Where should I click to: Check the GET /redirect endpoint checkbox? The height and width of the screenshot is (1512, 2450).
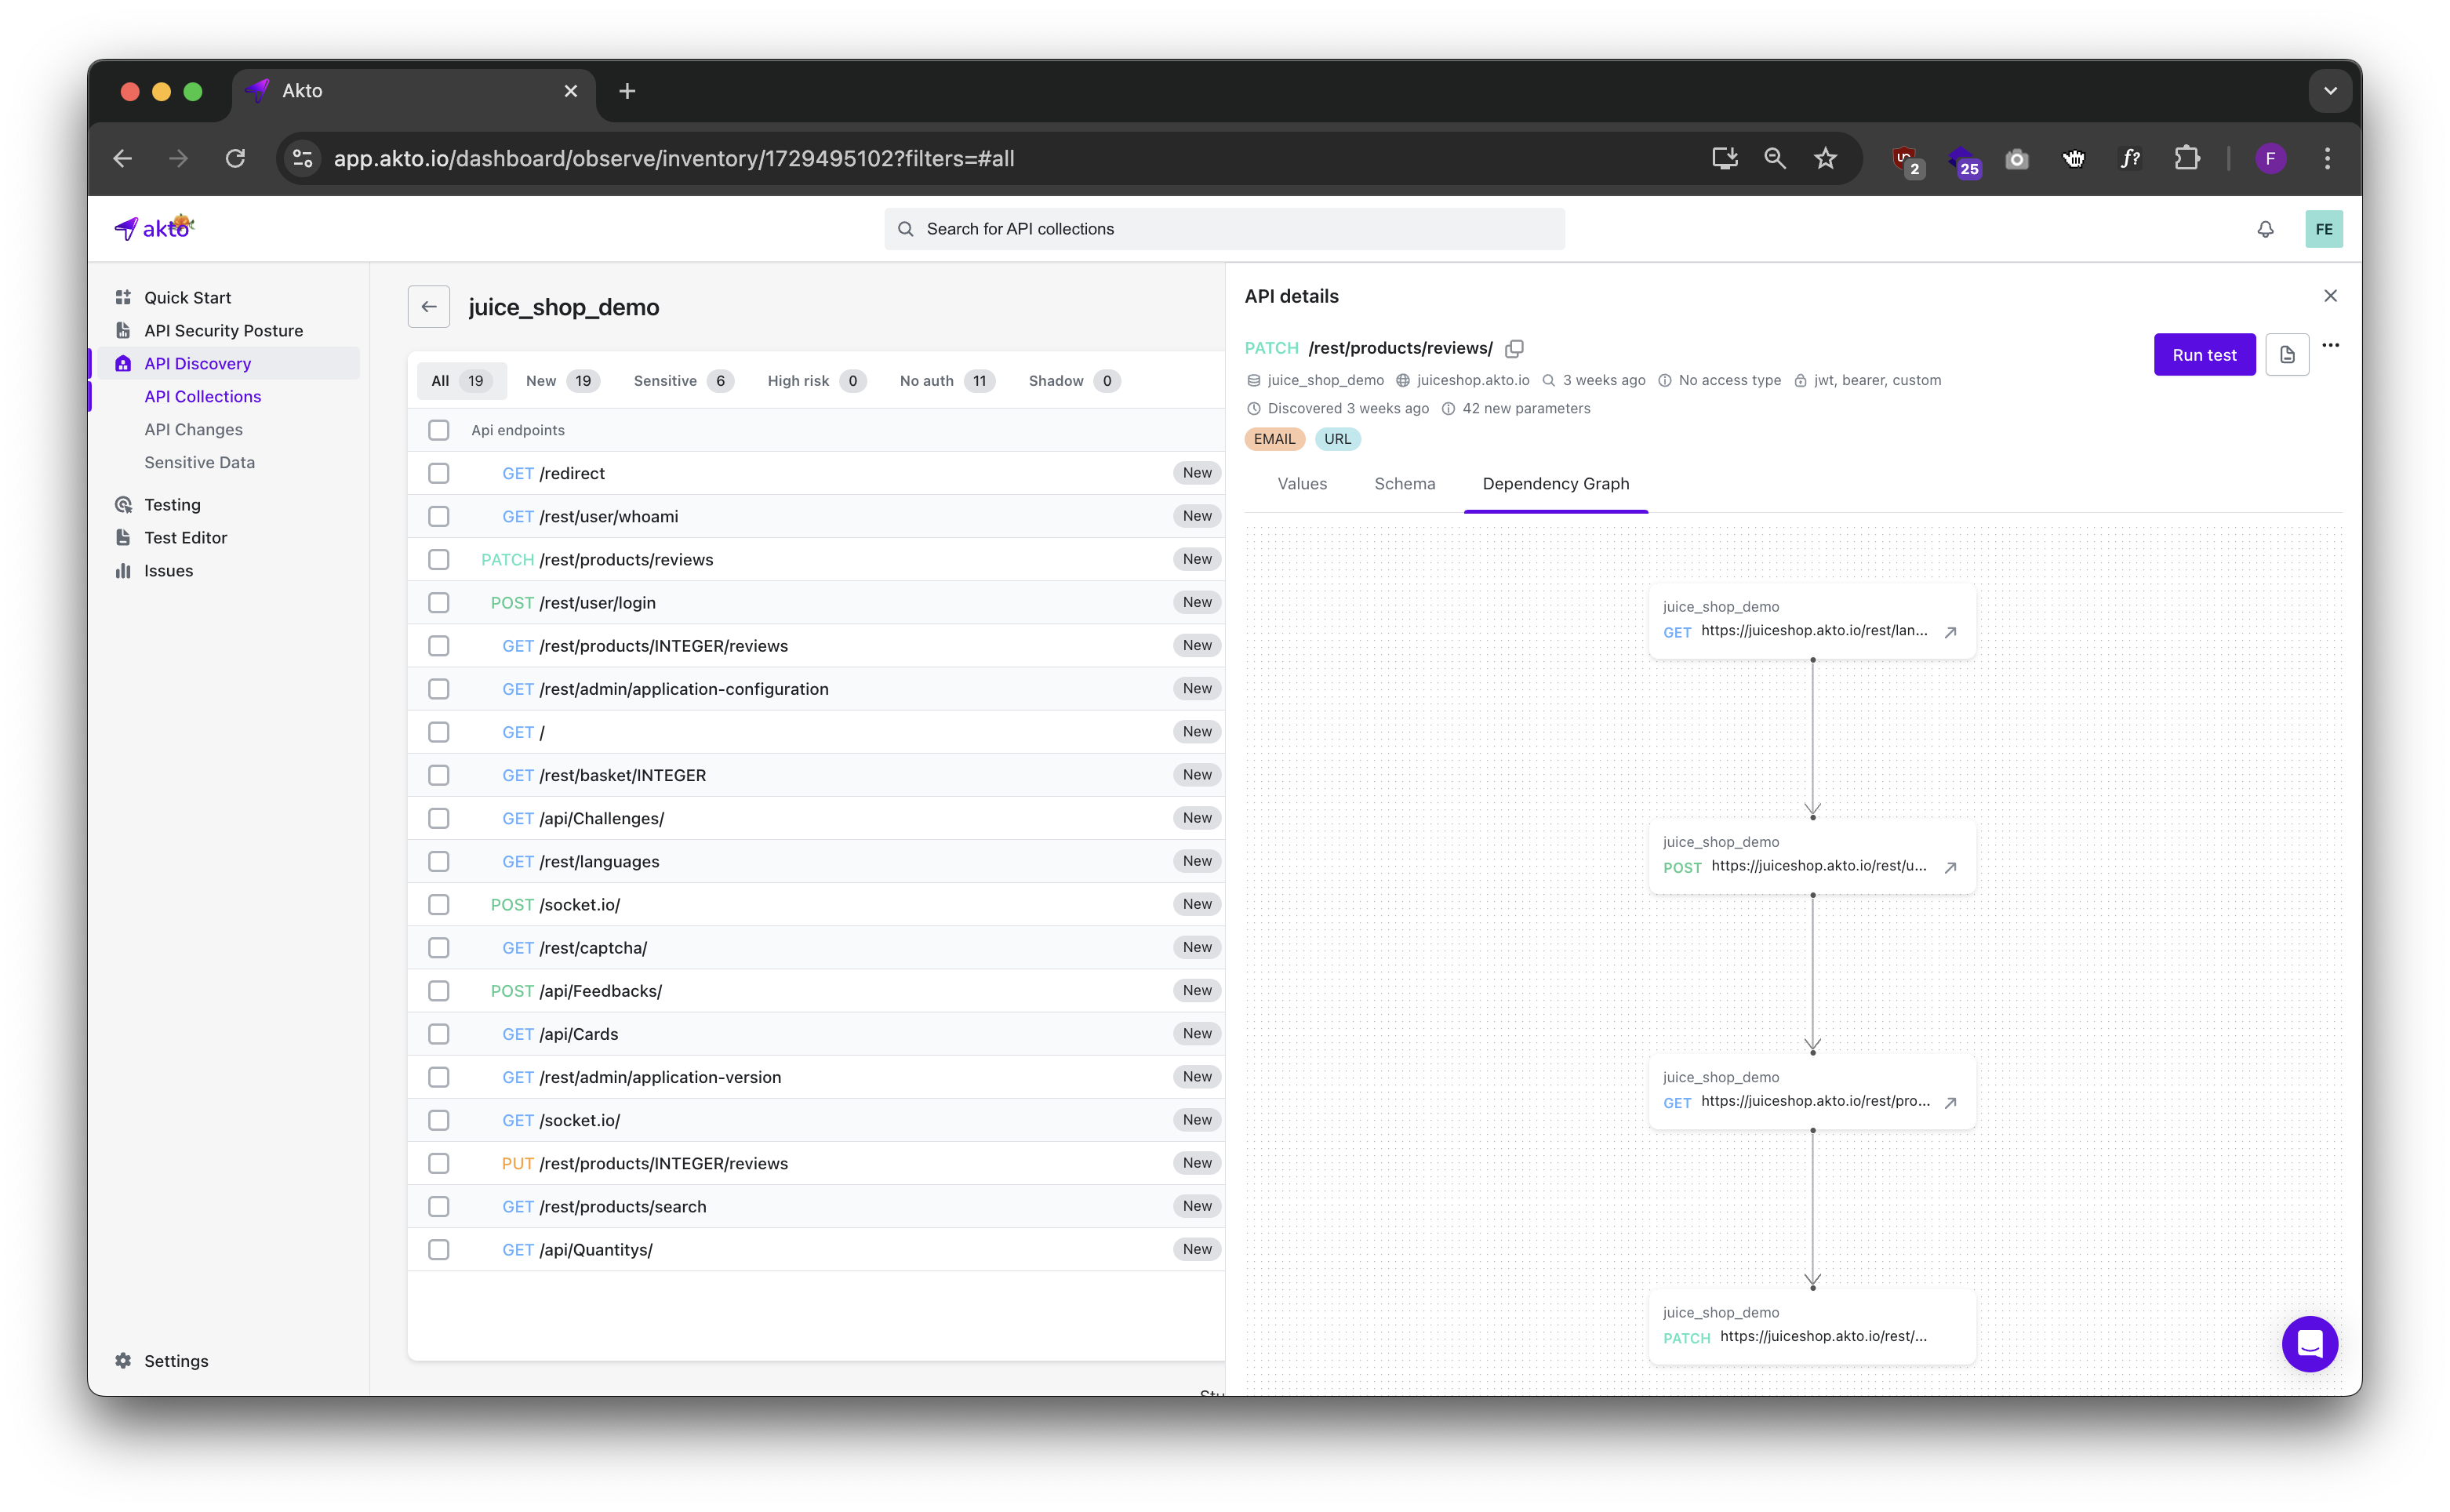(x=438, y=473)
